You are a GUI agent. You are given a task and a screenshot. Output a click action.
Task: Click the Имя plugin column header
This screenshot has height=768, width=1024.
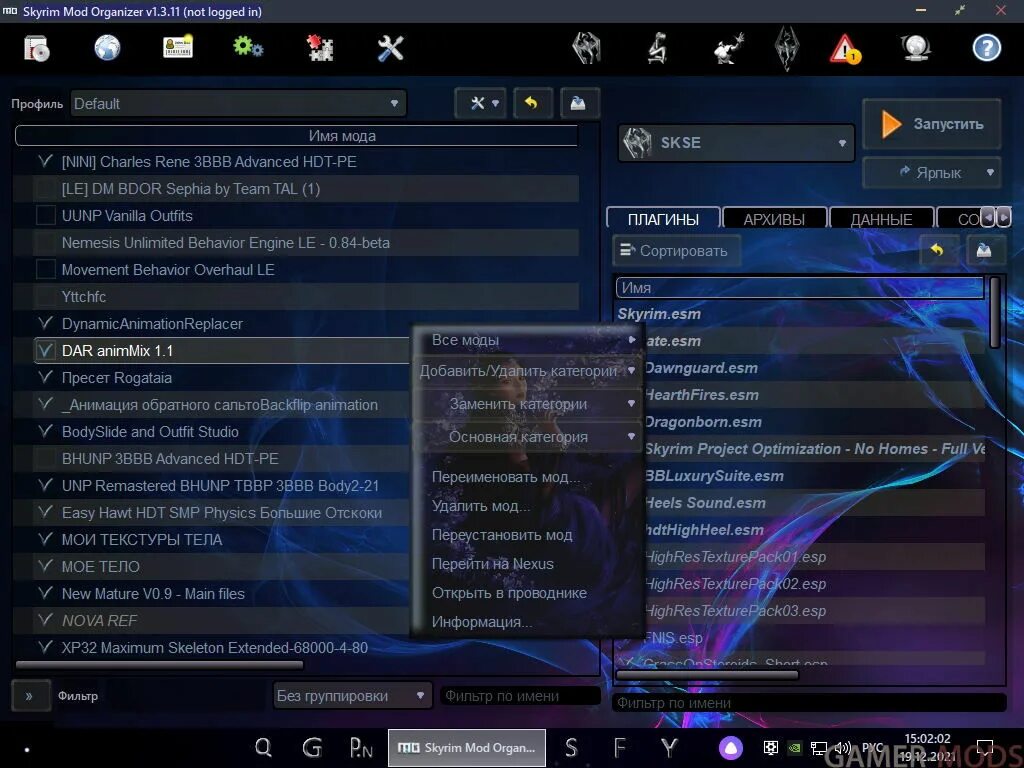(x=800, y=287)
